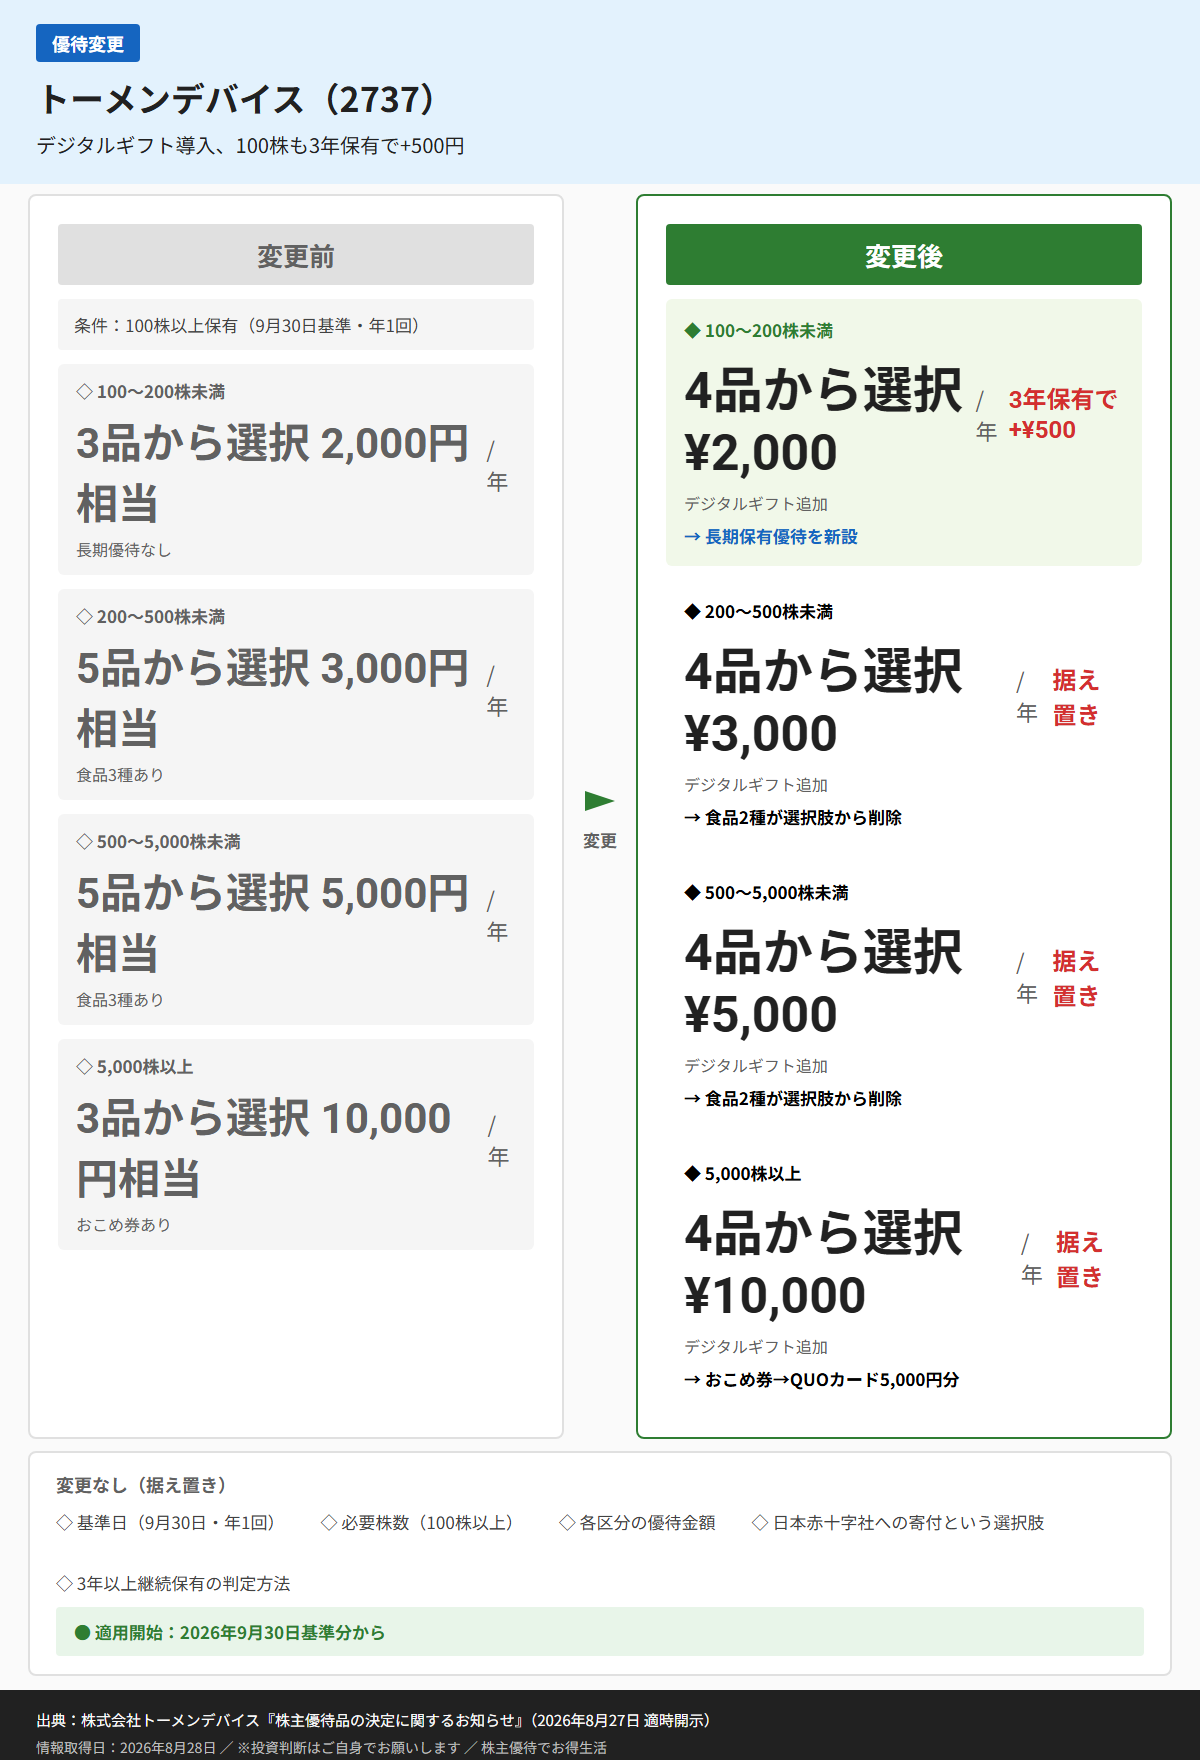Screen dimensions: 1200x1760
Task: Select the title トーメンデバイス（2737）
Action: 237,99
